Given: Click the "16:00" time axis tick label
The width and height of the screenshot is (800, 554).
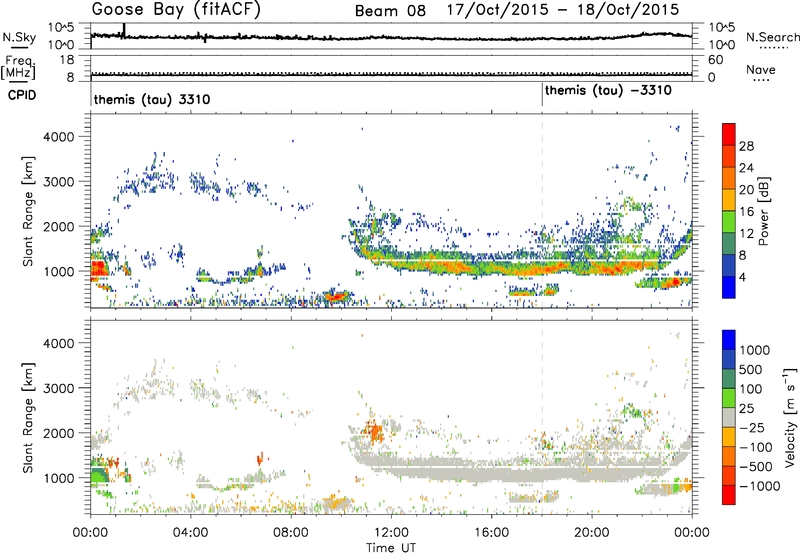Looking at the screenshot, I should click(491, 533).
